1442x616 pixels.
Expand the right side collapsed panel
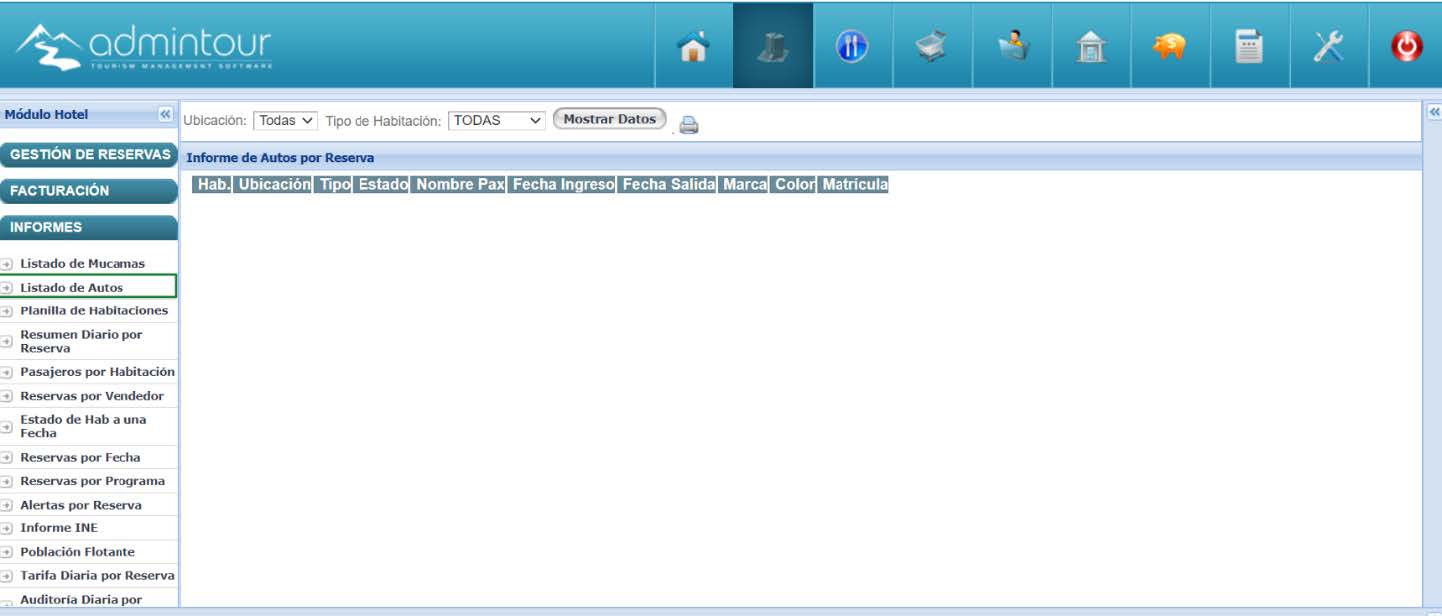pyautogui.click(x=1433, y=111)
